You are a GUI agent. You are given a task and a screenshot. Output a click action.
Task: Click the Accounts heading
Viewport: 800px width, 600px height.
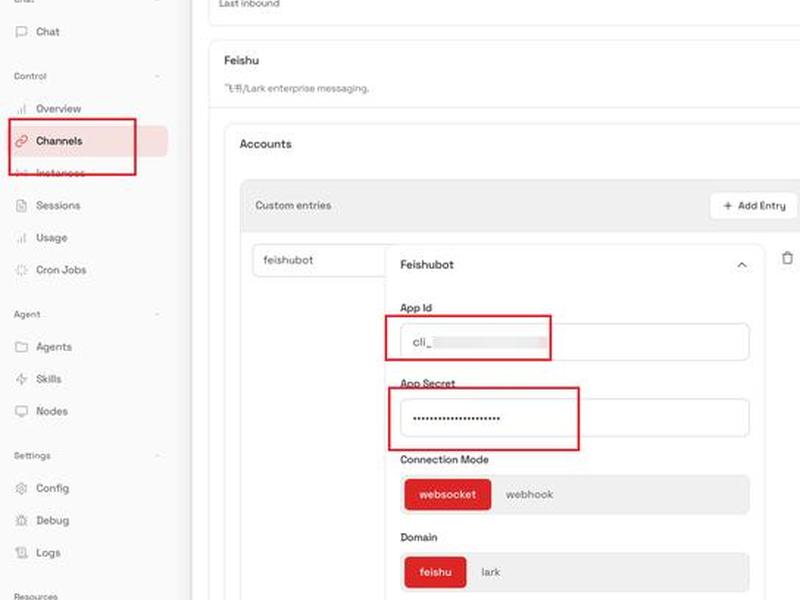(x=265, y=144)
